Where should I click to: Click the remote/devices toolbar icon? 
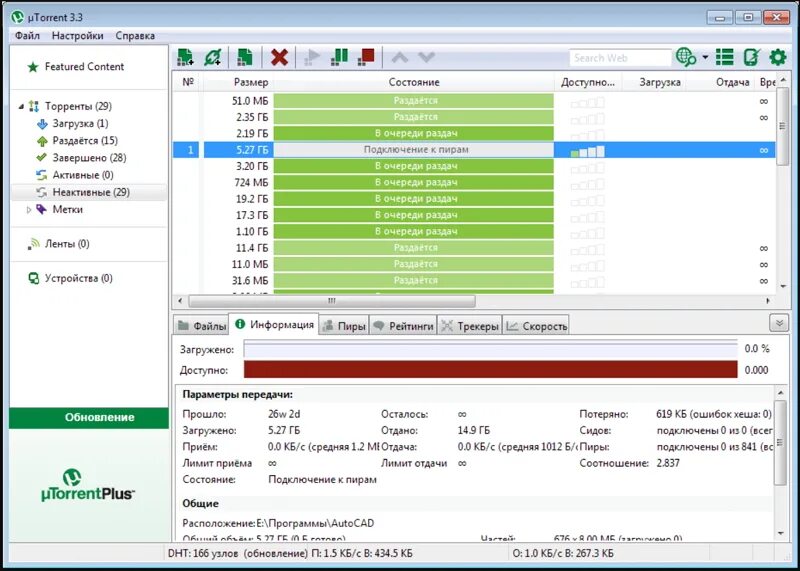pos(752,57)
